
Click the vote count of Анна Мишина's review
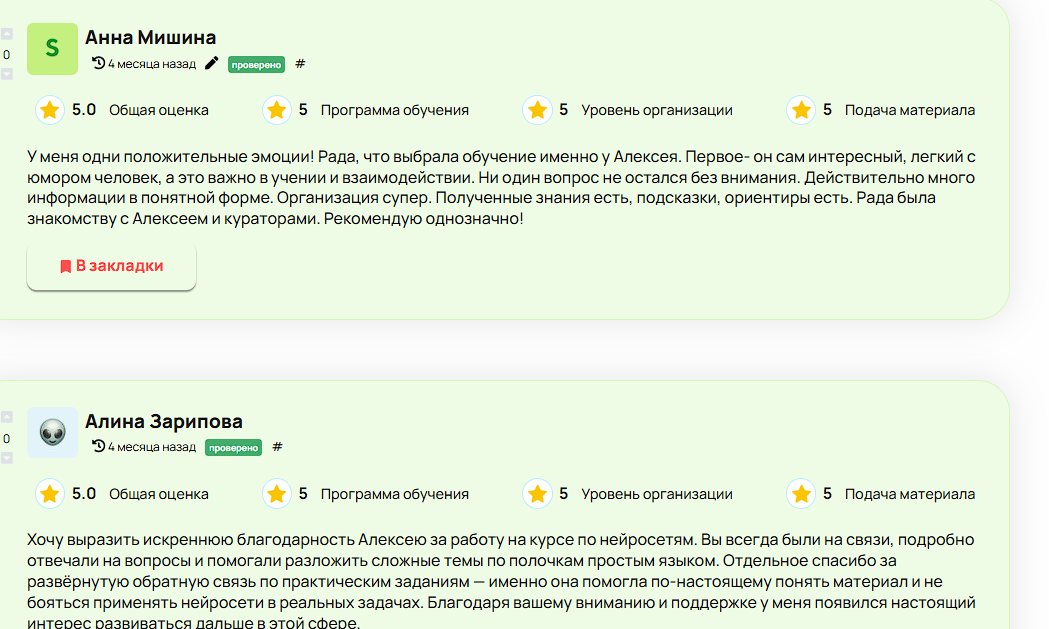[7, 55]
